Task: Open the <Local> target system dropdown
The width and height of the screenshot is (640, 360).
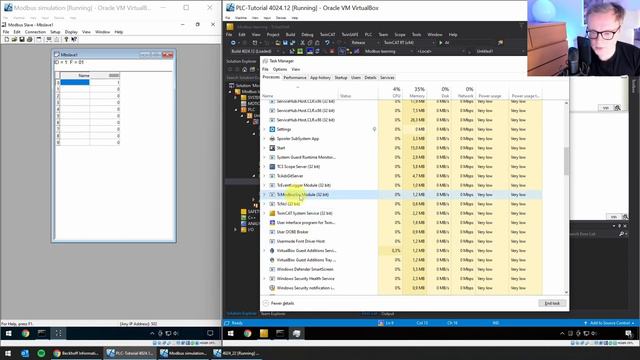Action: pyautogui.click(x=441, y=51)
